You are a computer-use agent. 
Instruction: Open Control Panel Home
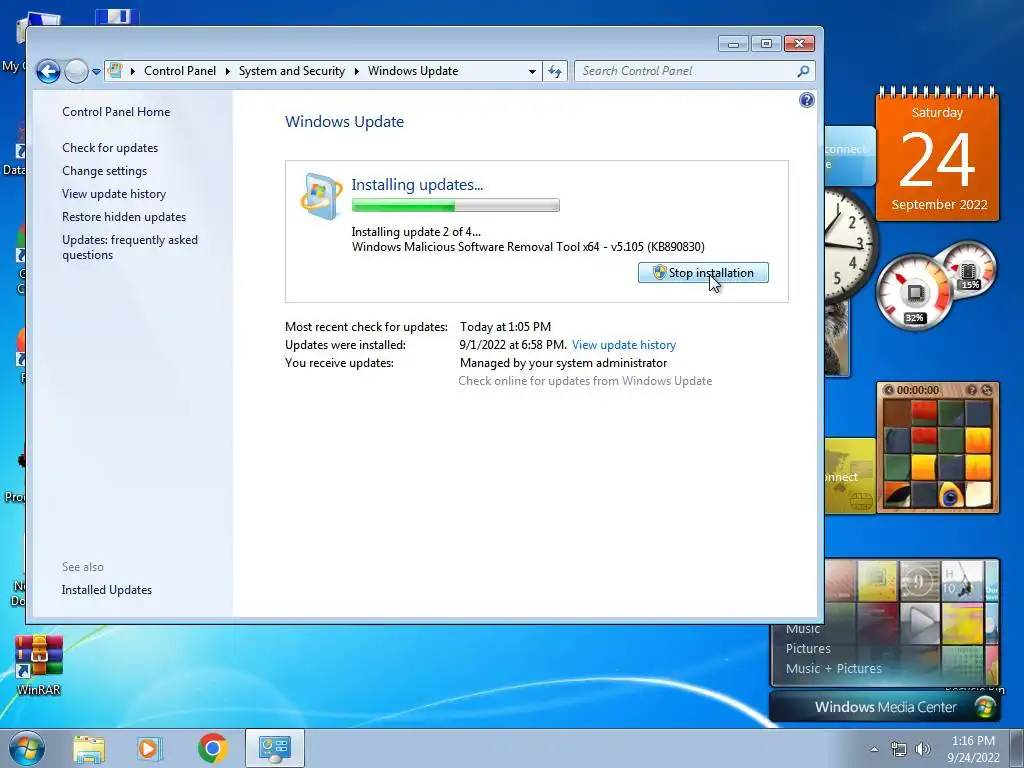[x=116, y=112]
